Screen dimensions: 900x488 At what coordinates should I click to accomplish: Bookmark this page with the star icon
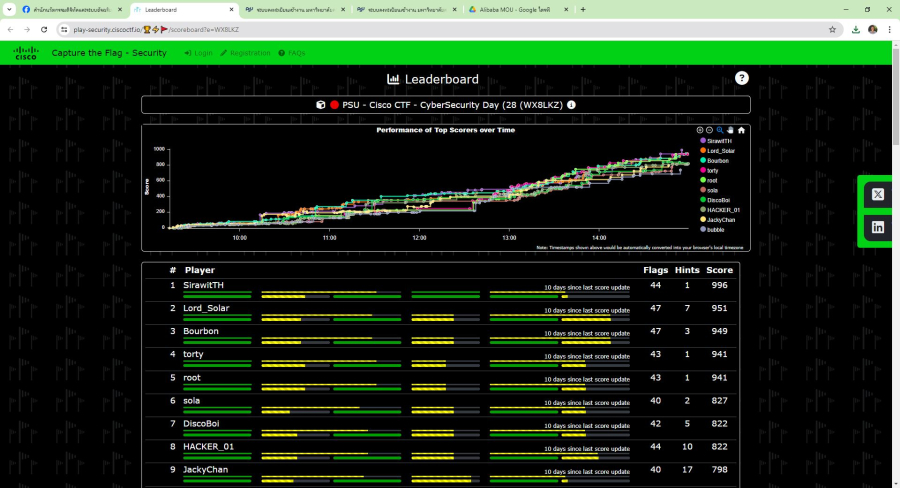click(x=832, y=29)
